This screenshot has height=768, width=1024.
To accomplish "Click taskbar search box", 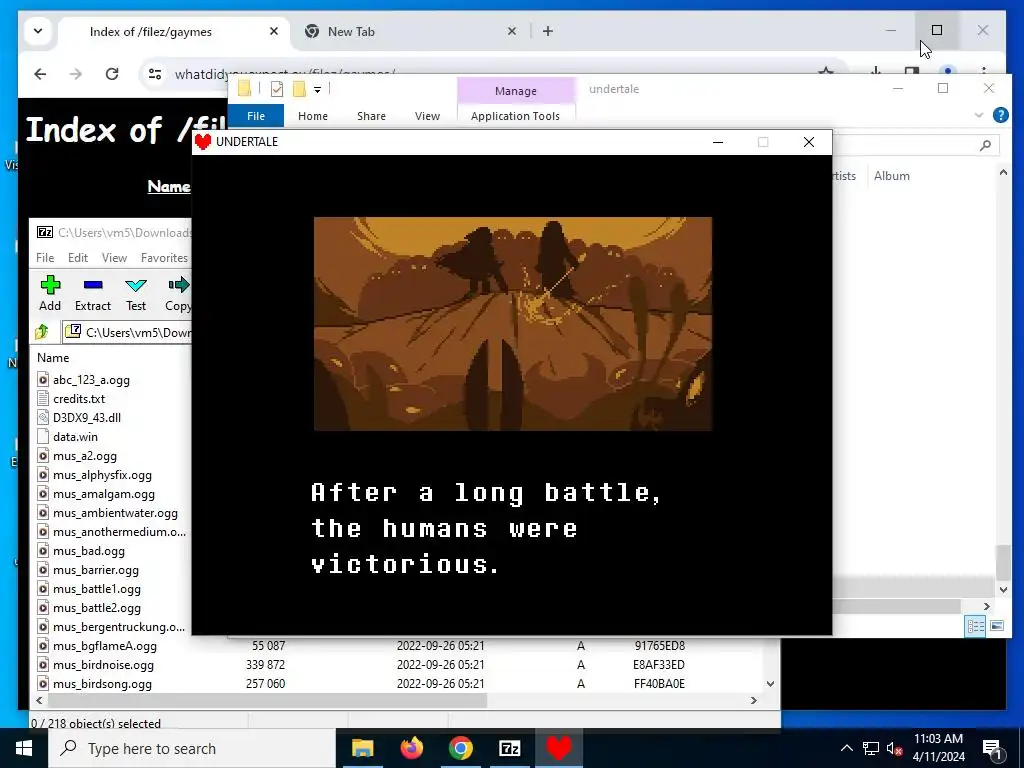I will click(x=192, y=748).
